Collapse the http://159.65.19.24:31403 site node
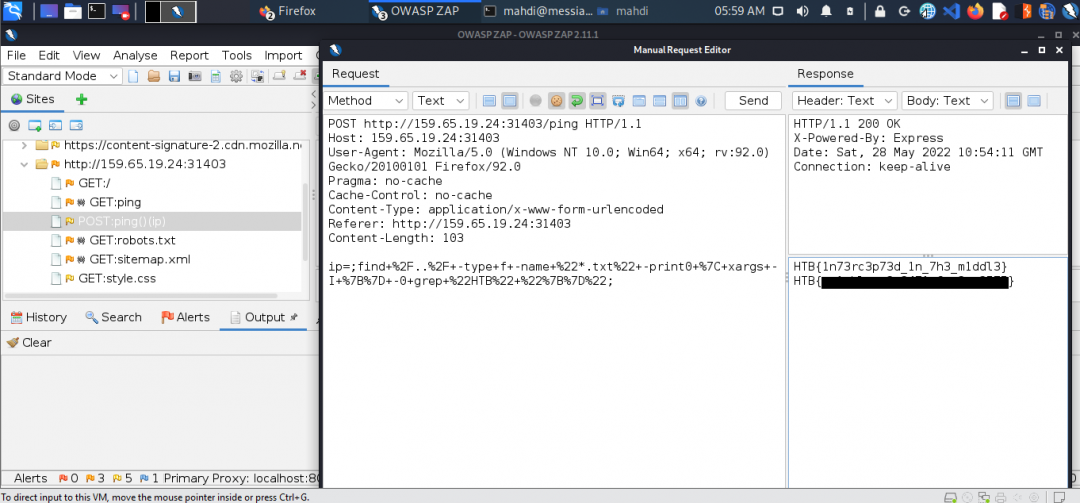Viewport: 1080px width, 503px height. click(x=24, y=165)
